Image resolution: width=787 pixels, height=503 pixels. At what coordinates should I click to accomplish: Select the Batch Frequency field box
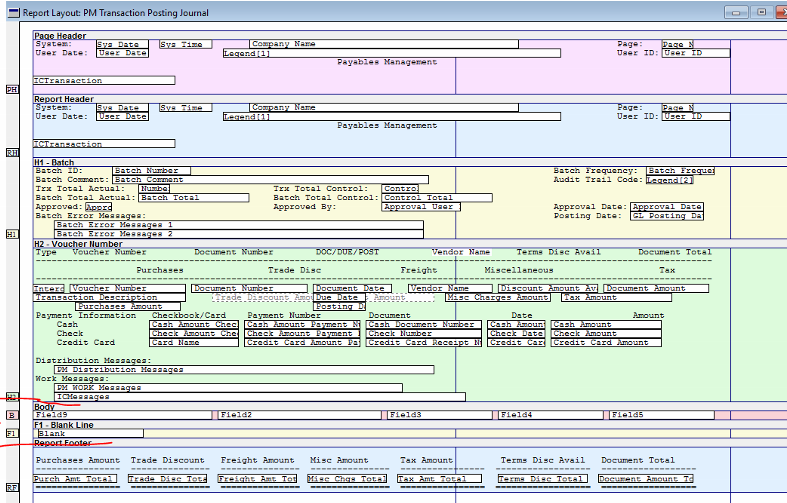pyautogui.click(x=681, y=171)
